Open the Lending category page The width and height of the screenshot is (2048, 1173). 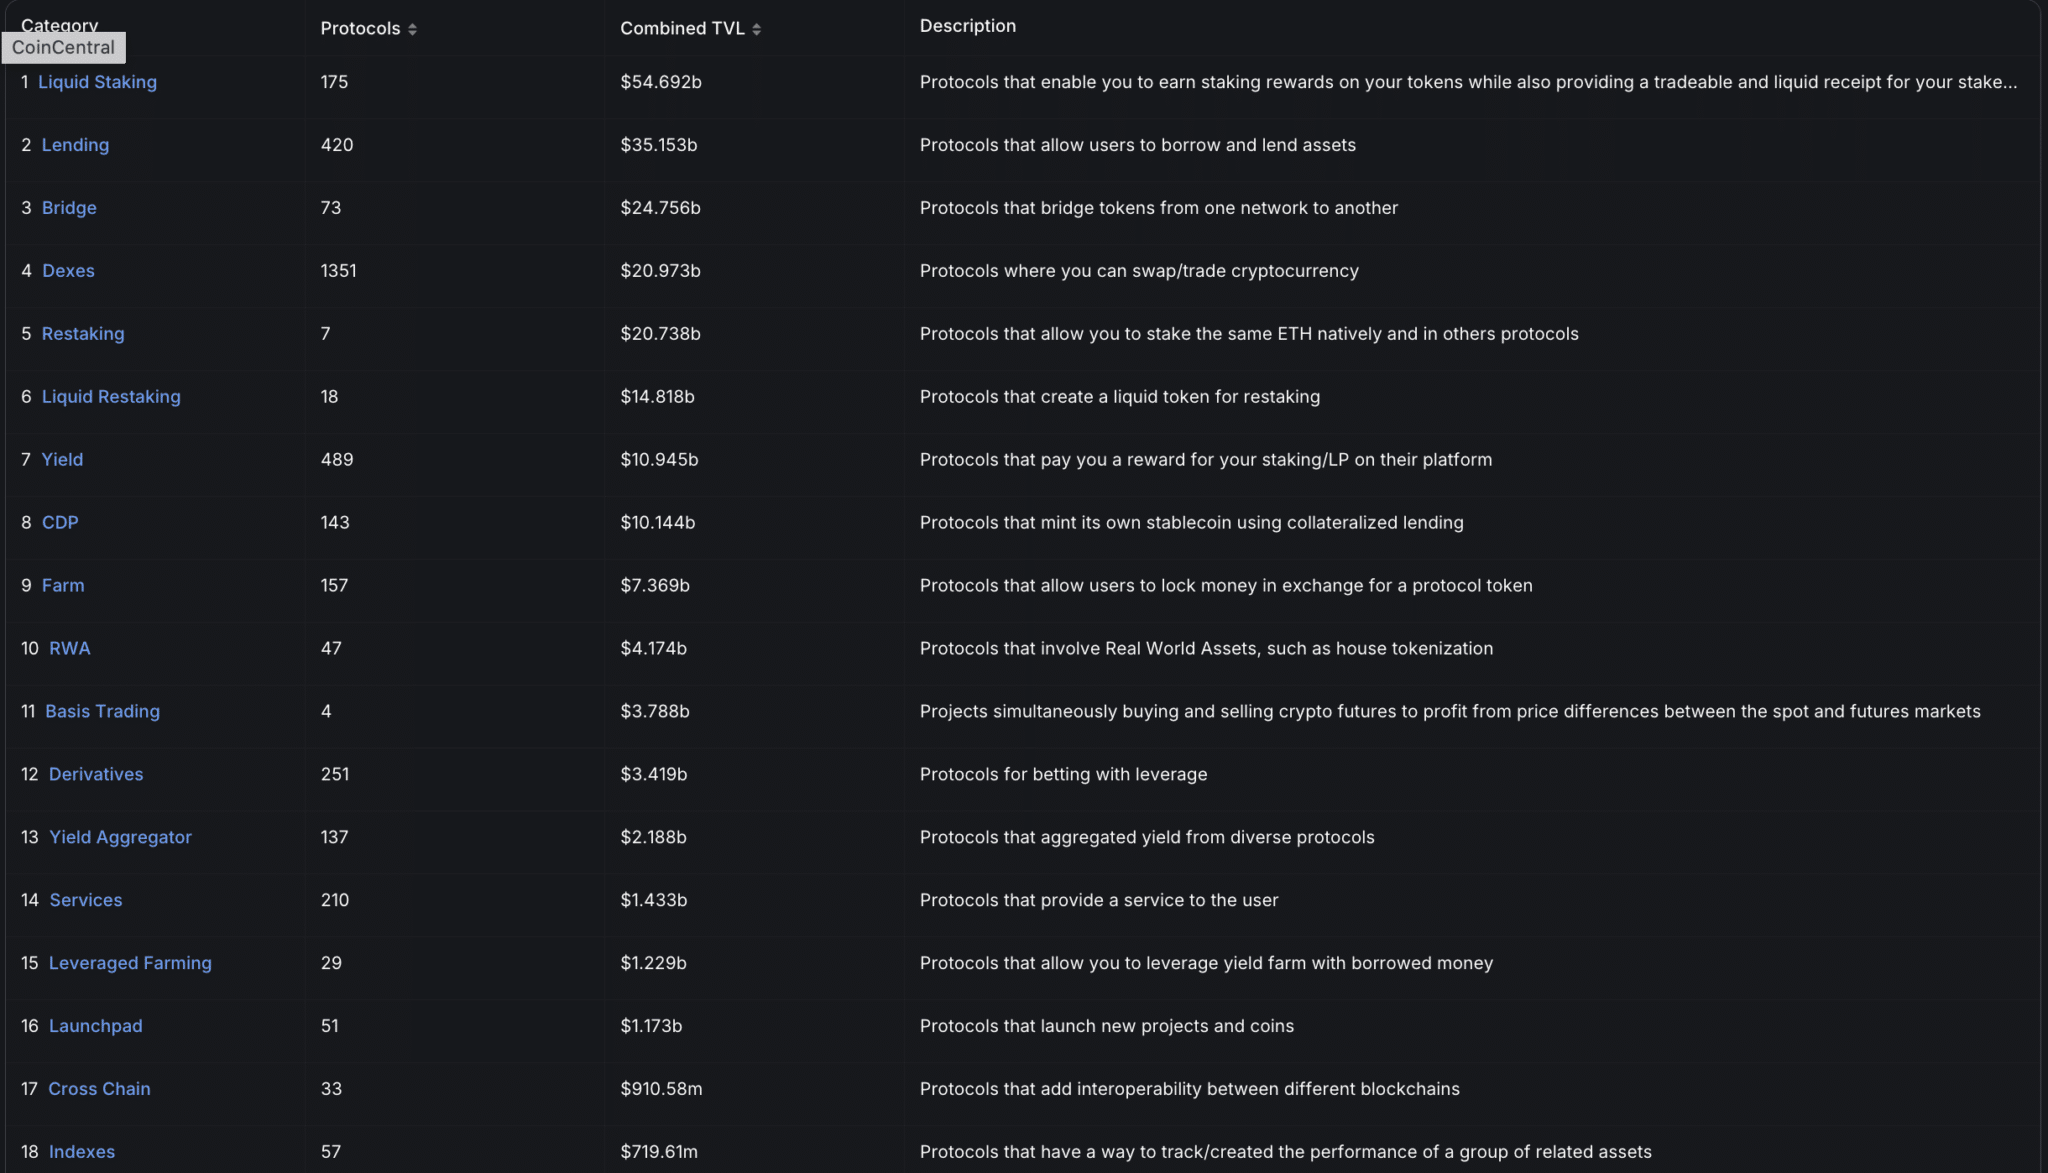pos(75,145)
